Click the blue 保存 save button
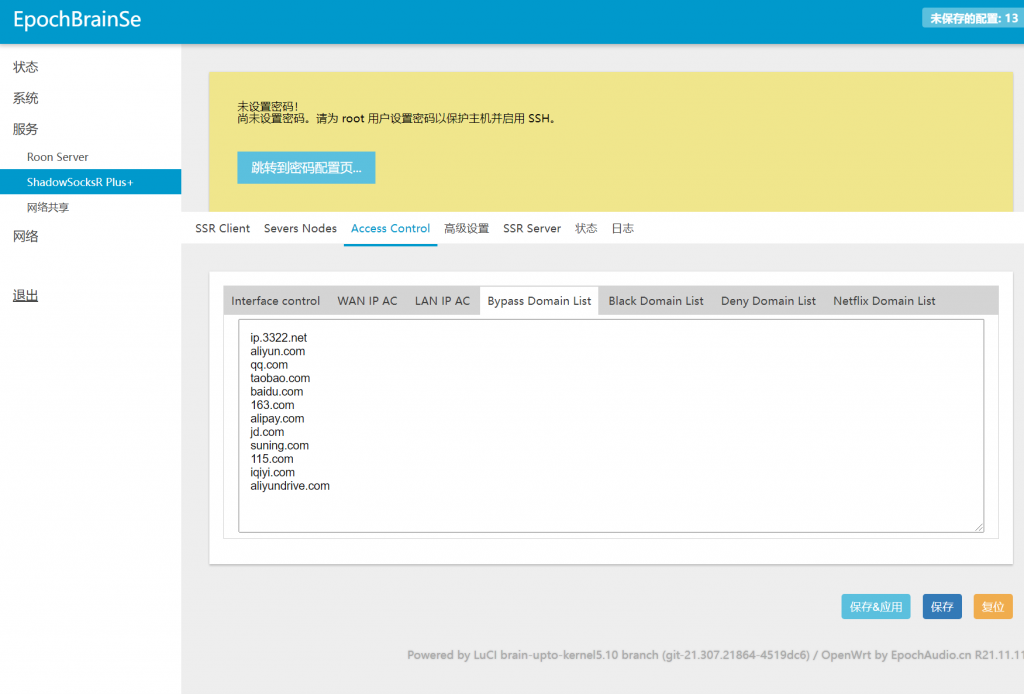This screenshot has height=694, width=1024. [942, 607]
